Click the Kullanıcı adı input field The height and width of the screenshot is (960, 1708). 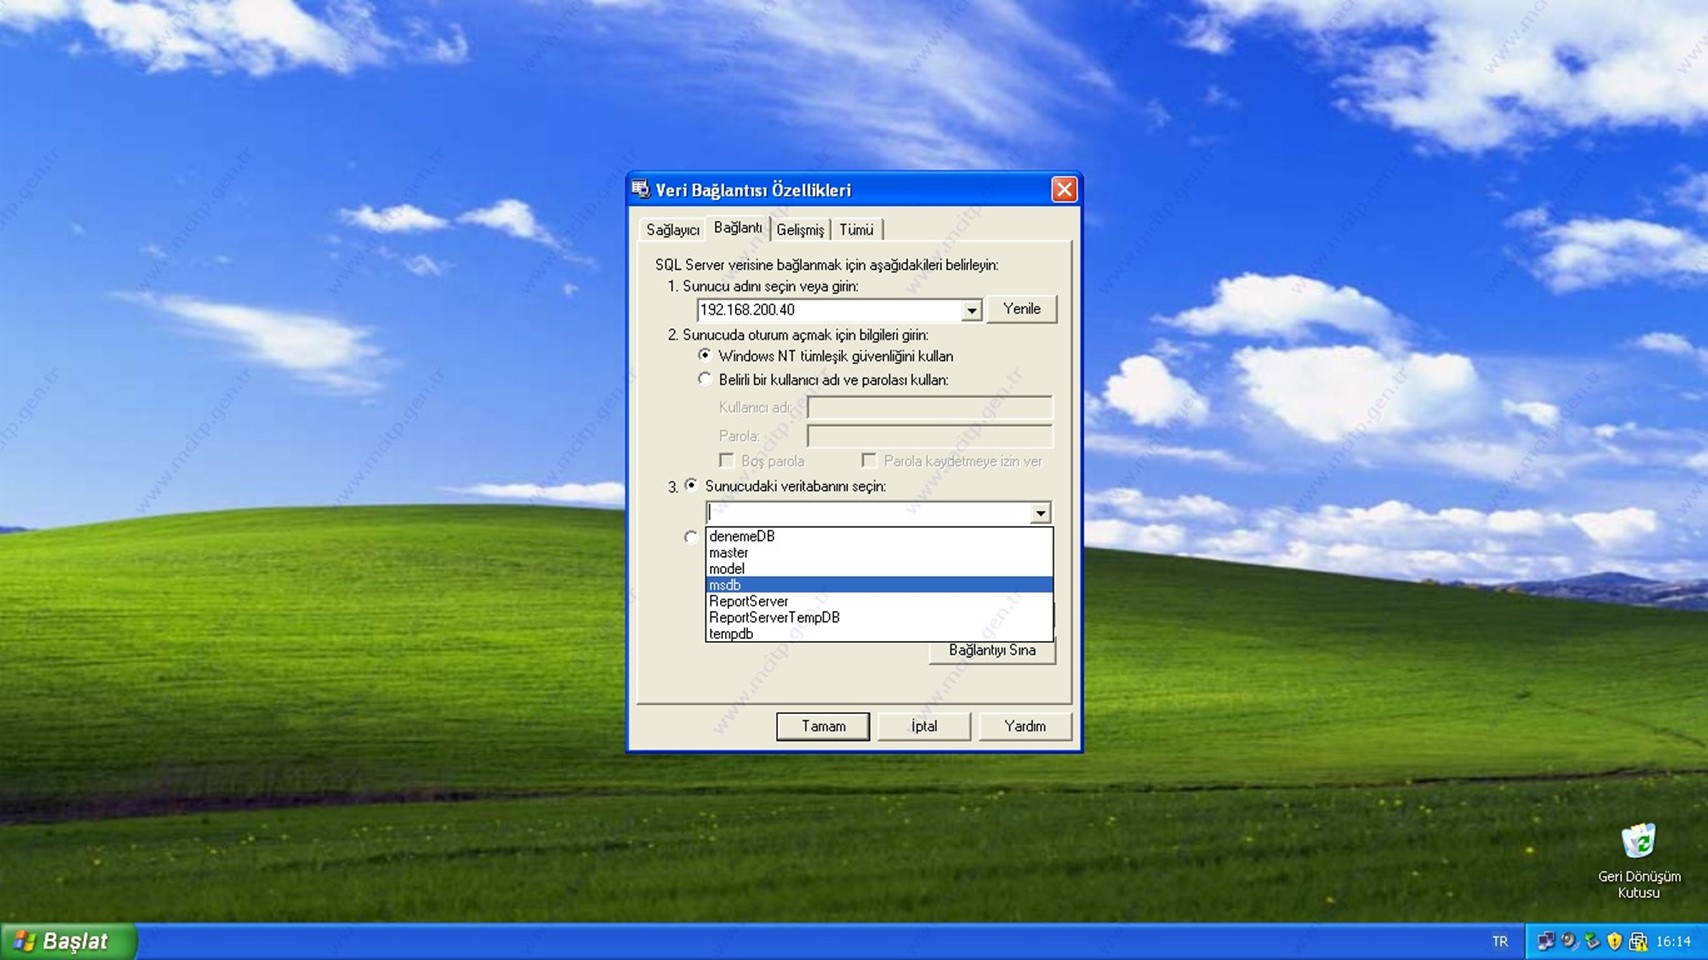[929, 407]
